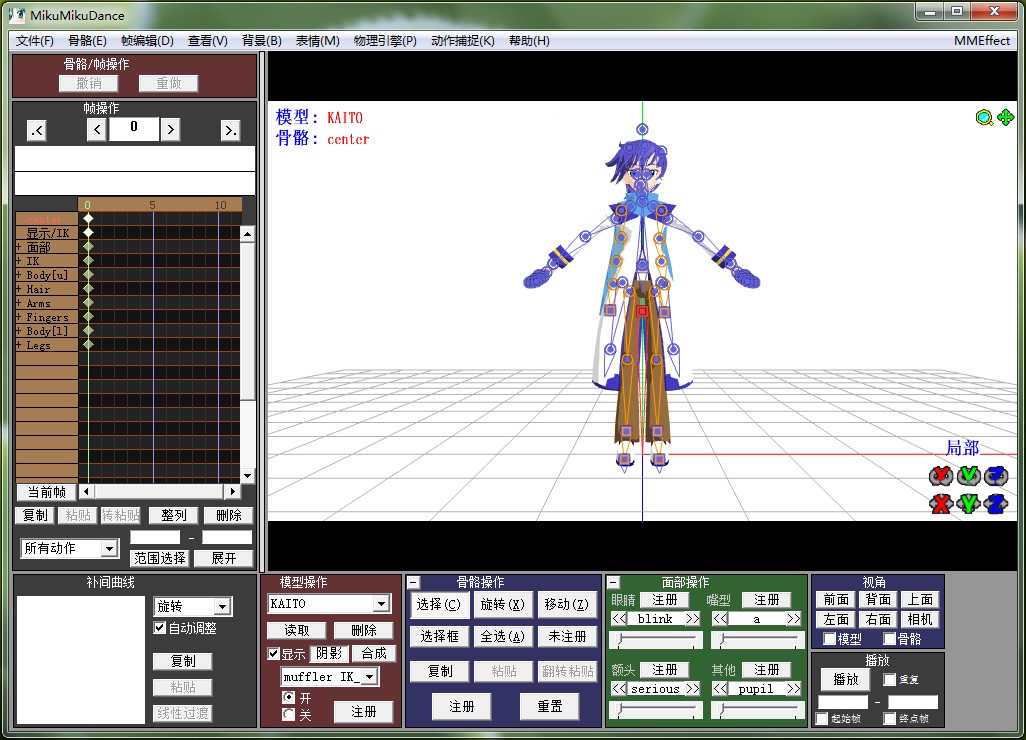Click the 播放 play button
Screen dimensions: 1026x740
point(845,679)
